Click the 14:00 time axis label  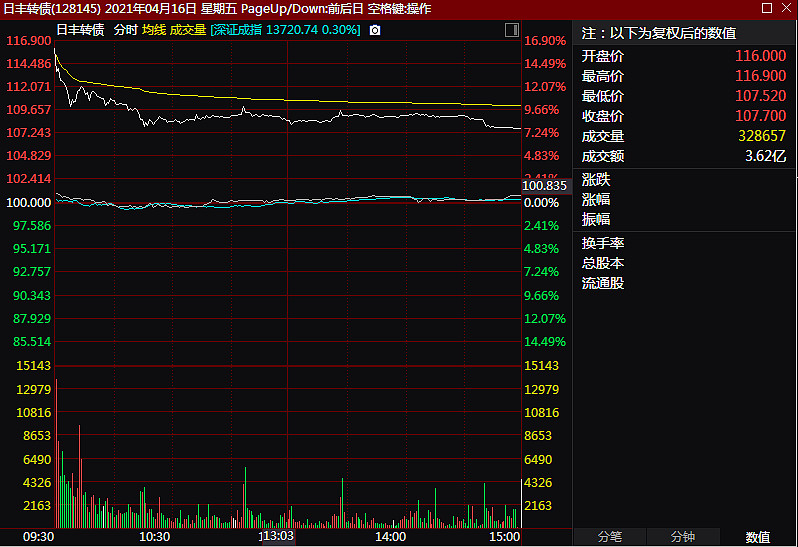click(x=391, y=537)
